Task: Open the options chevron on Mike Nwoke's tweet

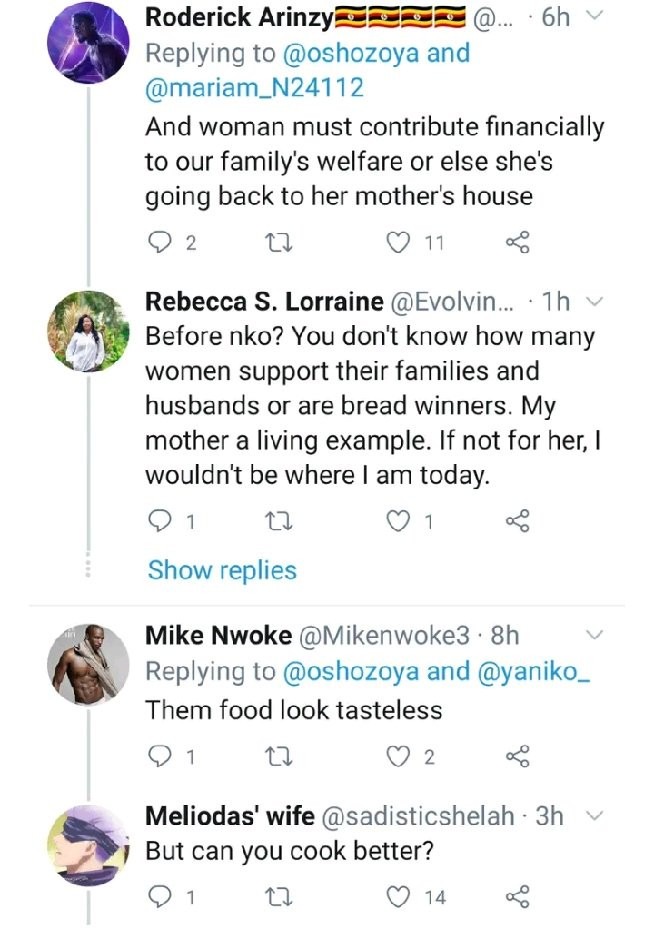Action: coord(594,635)
